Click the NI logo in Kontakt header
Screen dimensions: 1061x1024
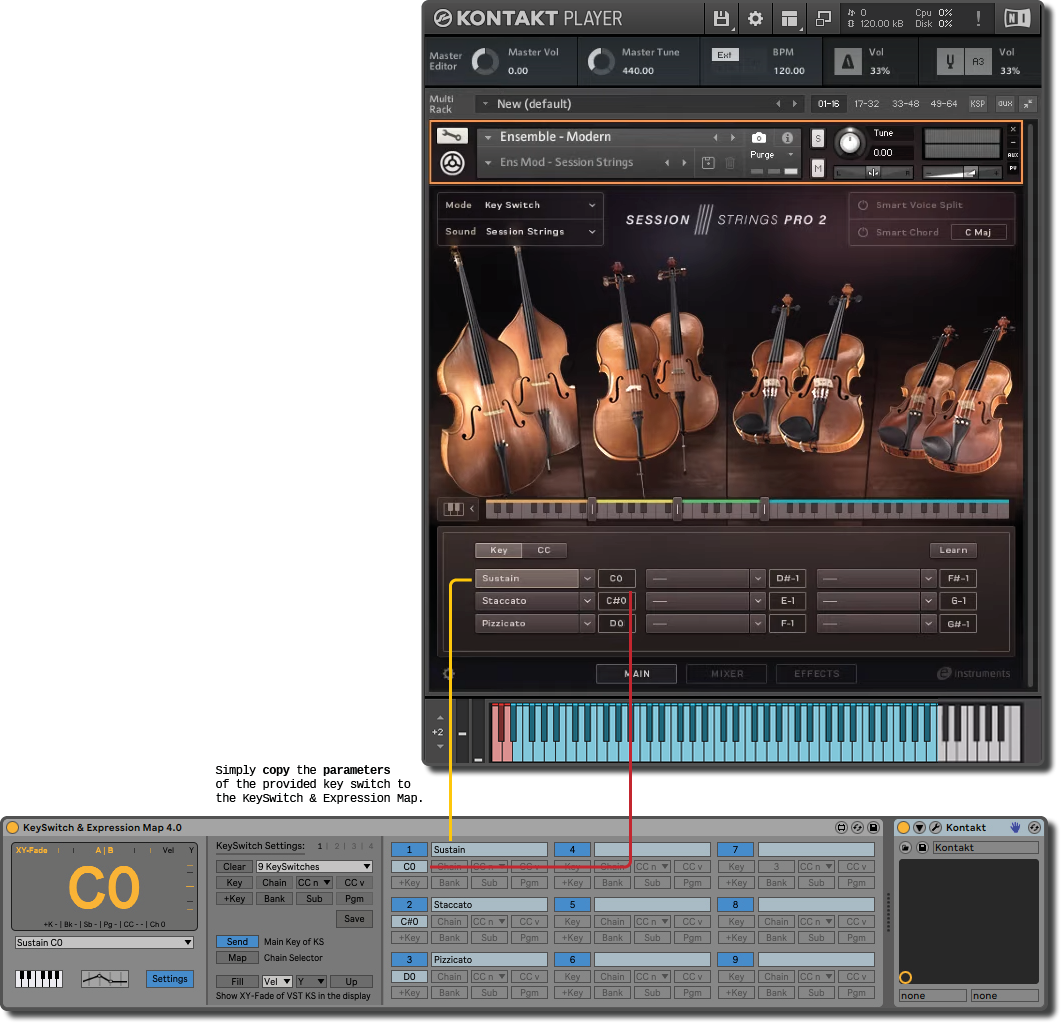click(x=1017, y=18)
